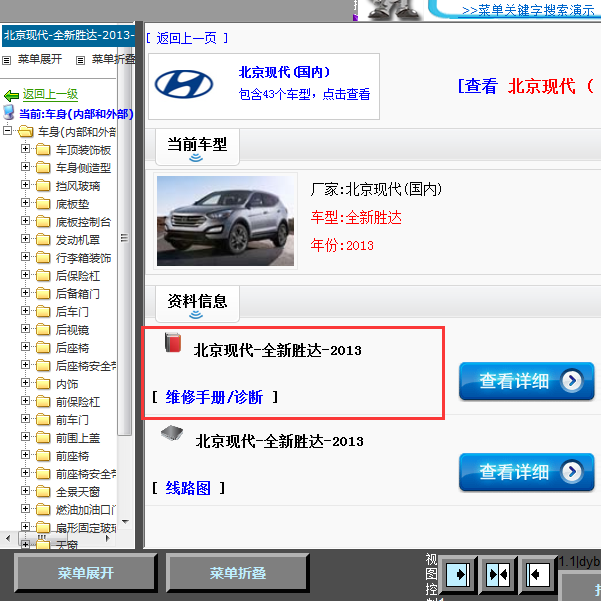Click the 内饰 folder icon
The image size is (601, 601).
[43, 384]
